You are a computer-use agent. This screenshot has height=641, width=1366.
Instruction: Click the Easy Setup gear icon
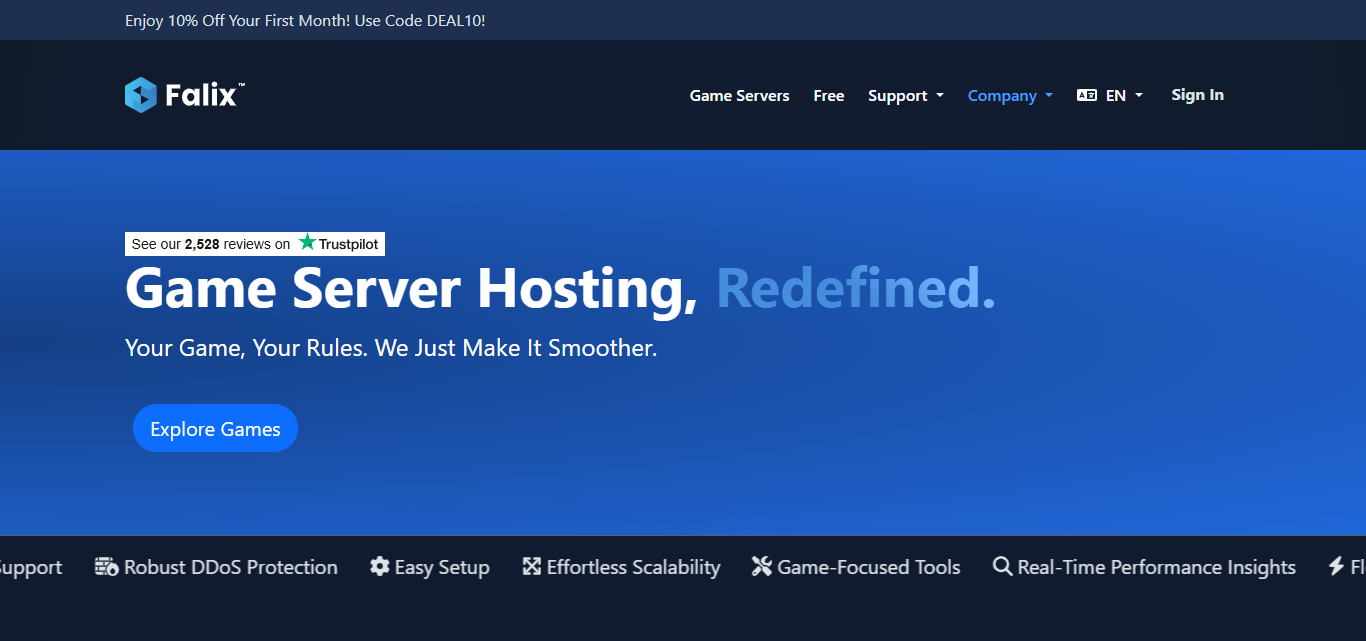380,567
